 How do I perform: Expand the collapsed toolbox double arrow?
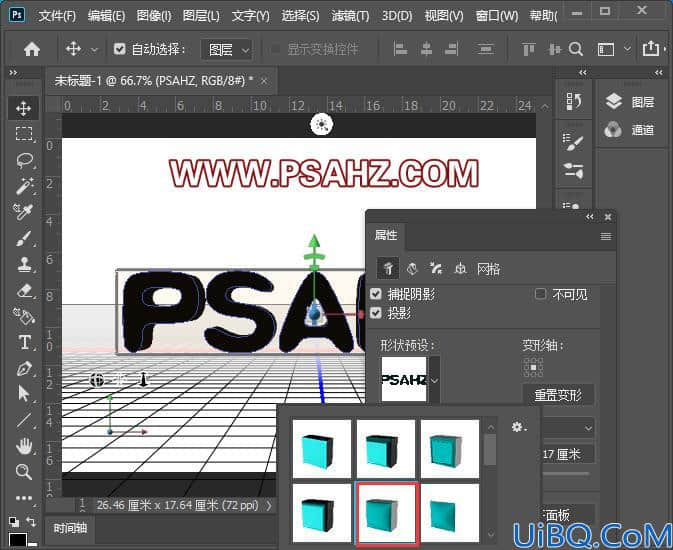tap(13, 73)
